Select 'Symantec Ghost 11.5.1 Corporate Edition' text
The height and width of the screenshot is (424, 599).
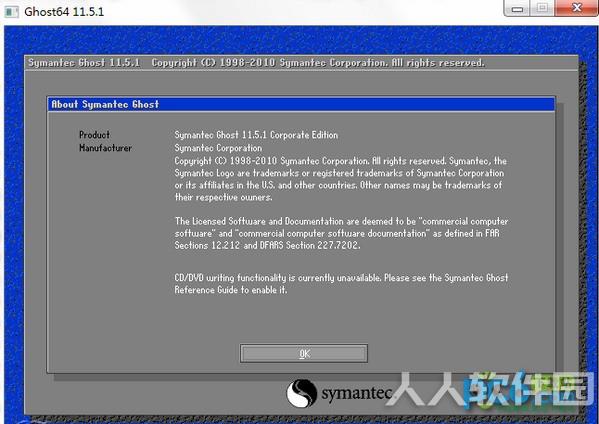pyautogui.click(x=256, y=135)
